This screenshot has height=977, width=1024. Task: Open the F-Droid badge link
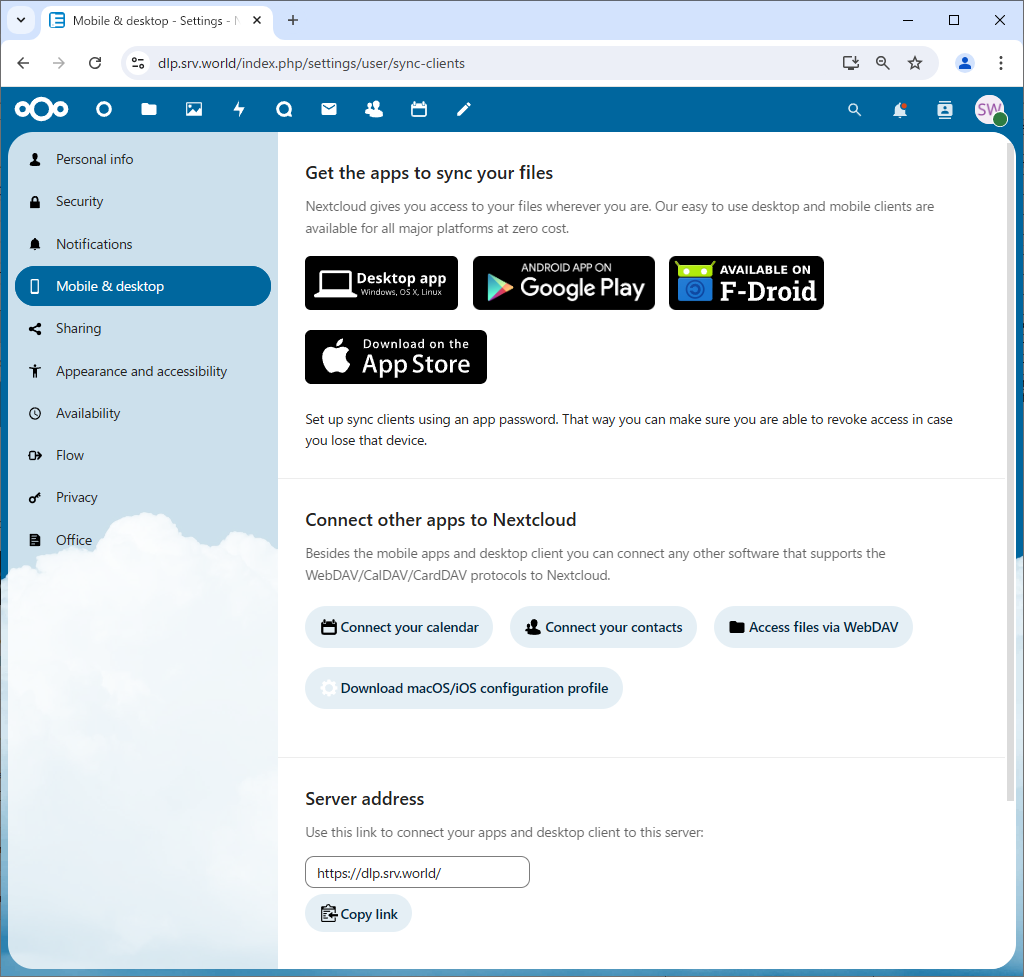pyautogui.click(x=746, y=283)
